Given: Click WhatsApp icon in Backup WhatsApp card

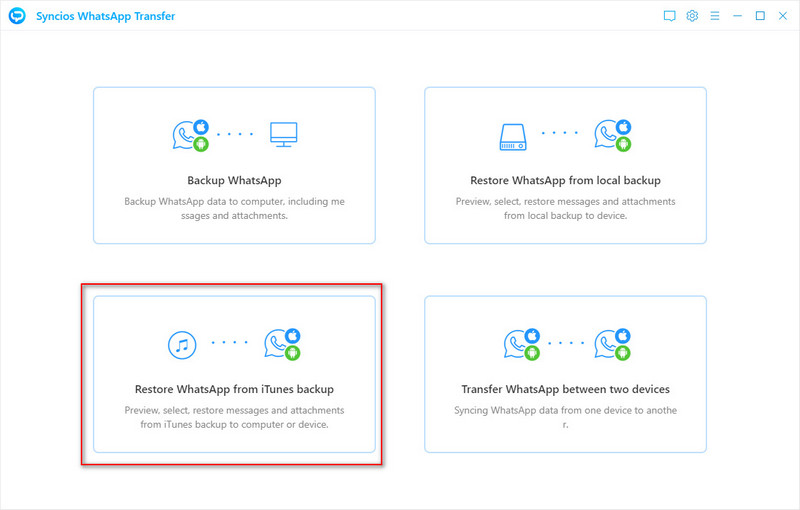Looking at the screenshot, I should point(191,135).
